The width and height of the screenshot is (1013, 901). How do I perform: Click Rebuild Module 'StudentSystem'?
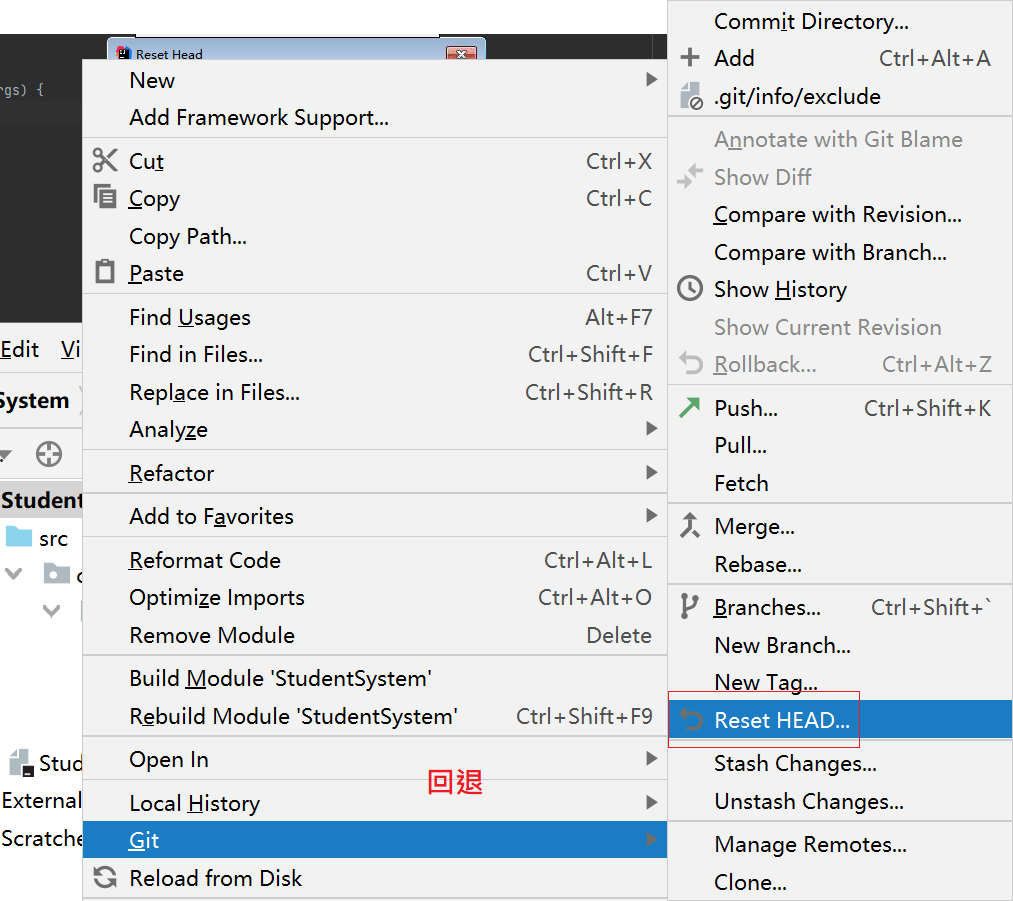(x=293, y=716)
